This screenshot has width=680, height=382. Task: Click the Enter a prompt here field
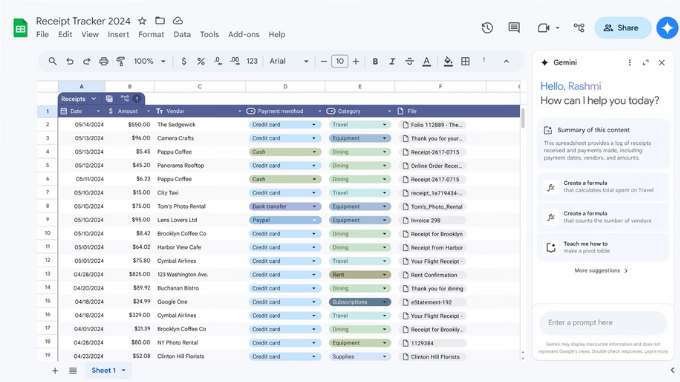click(x=603, y=323)
